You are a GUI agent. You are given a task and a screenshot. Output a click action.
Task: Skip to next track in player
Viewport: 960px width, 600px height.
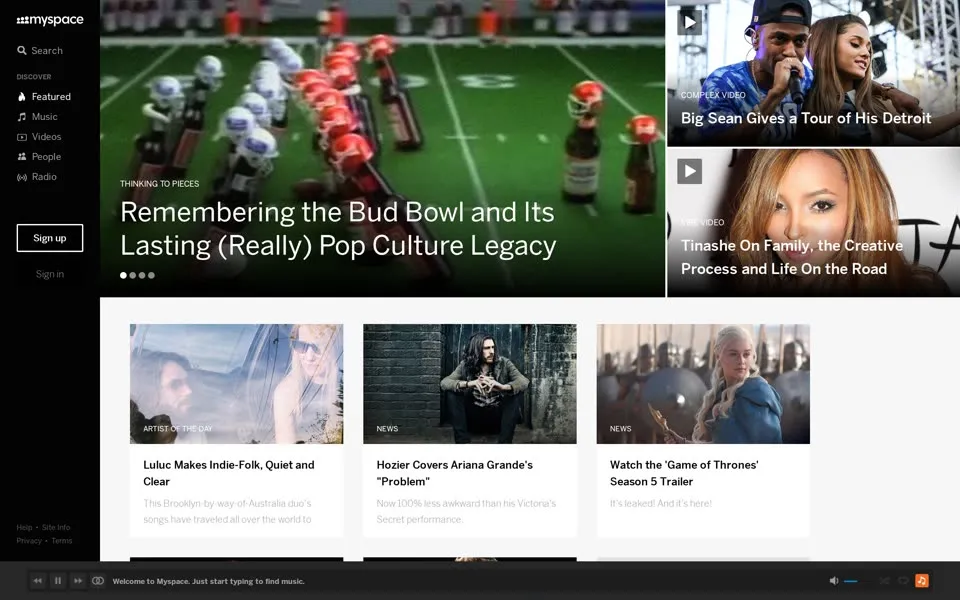(78, 581)
